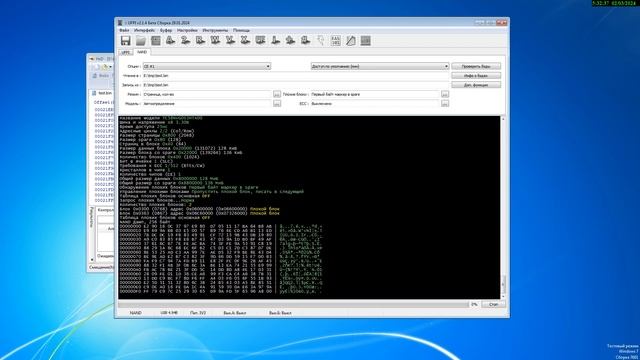Open the Инструменты menu

tap(215, 30)
